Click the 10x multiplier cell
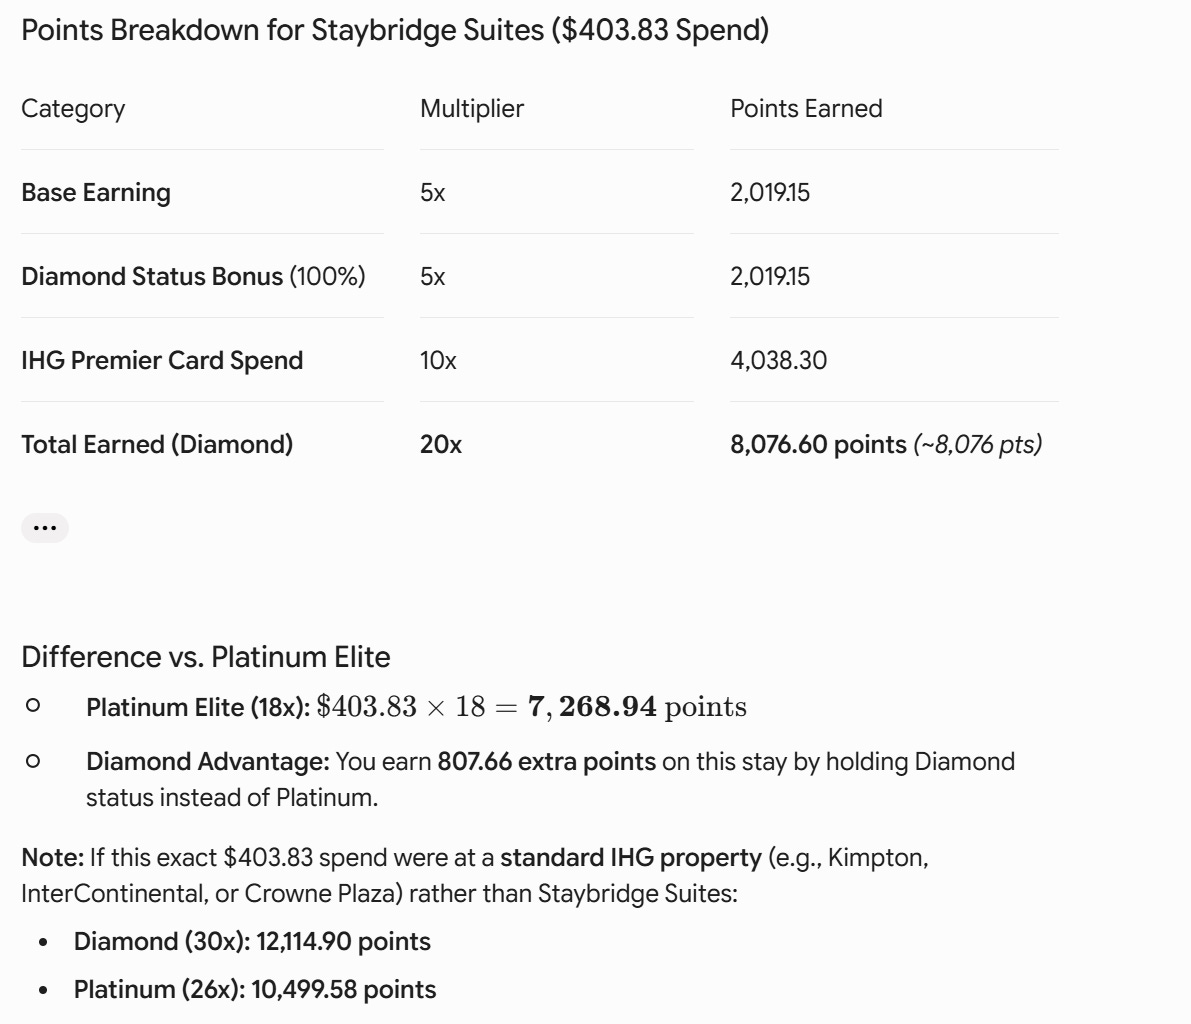Screen dimensions: 1191x1024 (438, 360)
